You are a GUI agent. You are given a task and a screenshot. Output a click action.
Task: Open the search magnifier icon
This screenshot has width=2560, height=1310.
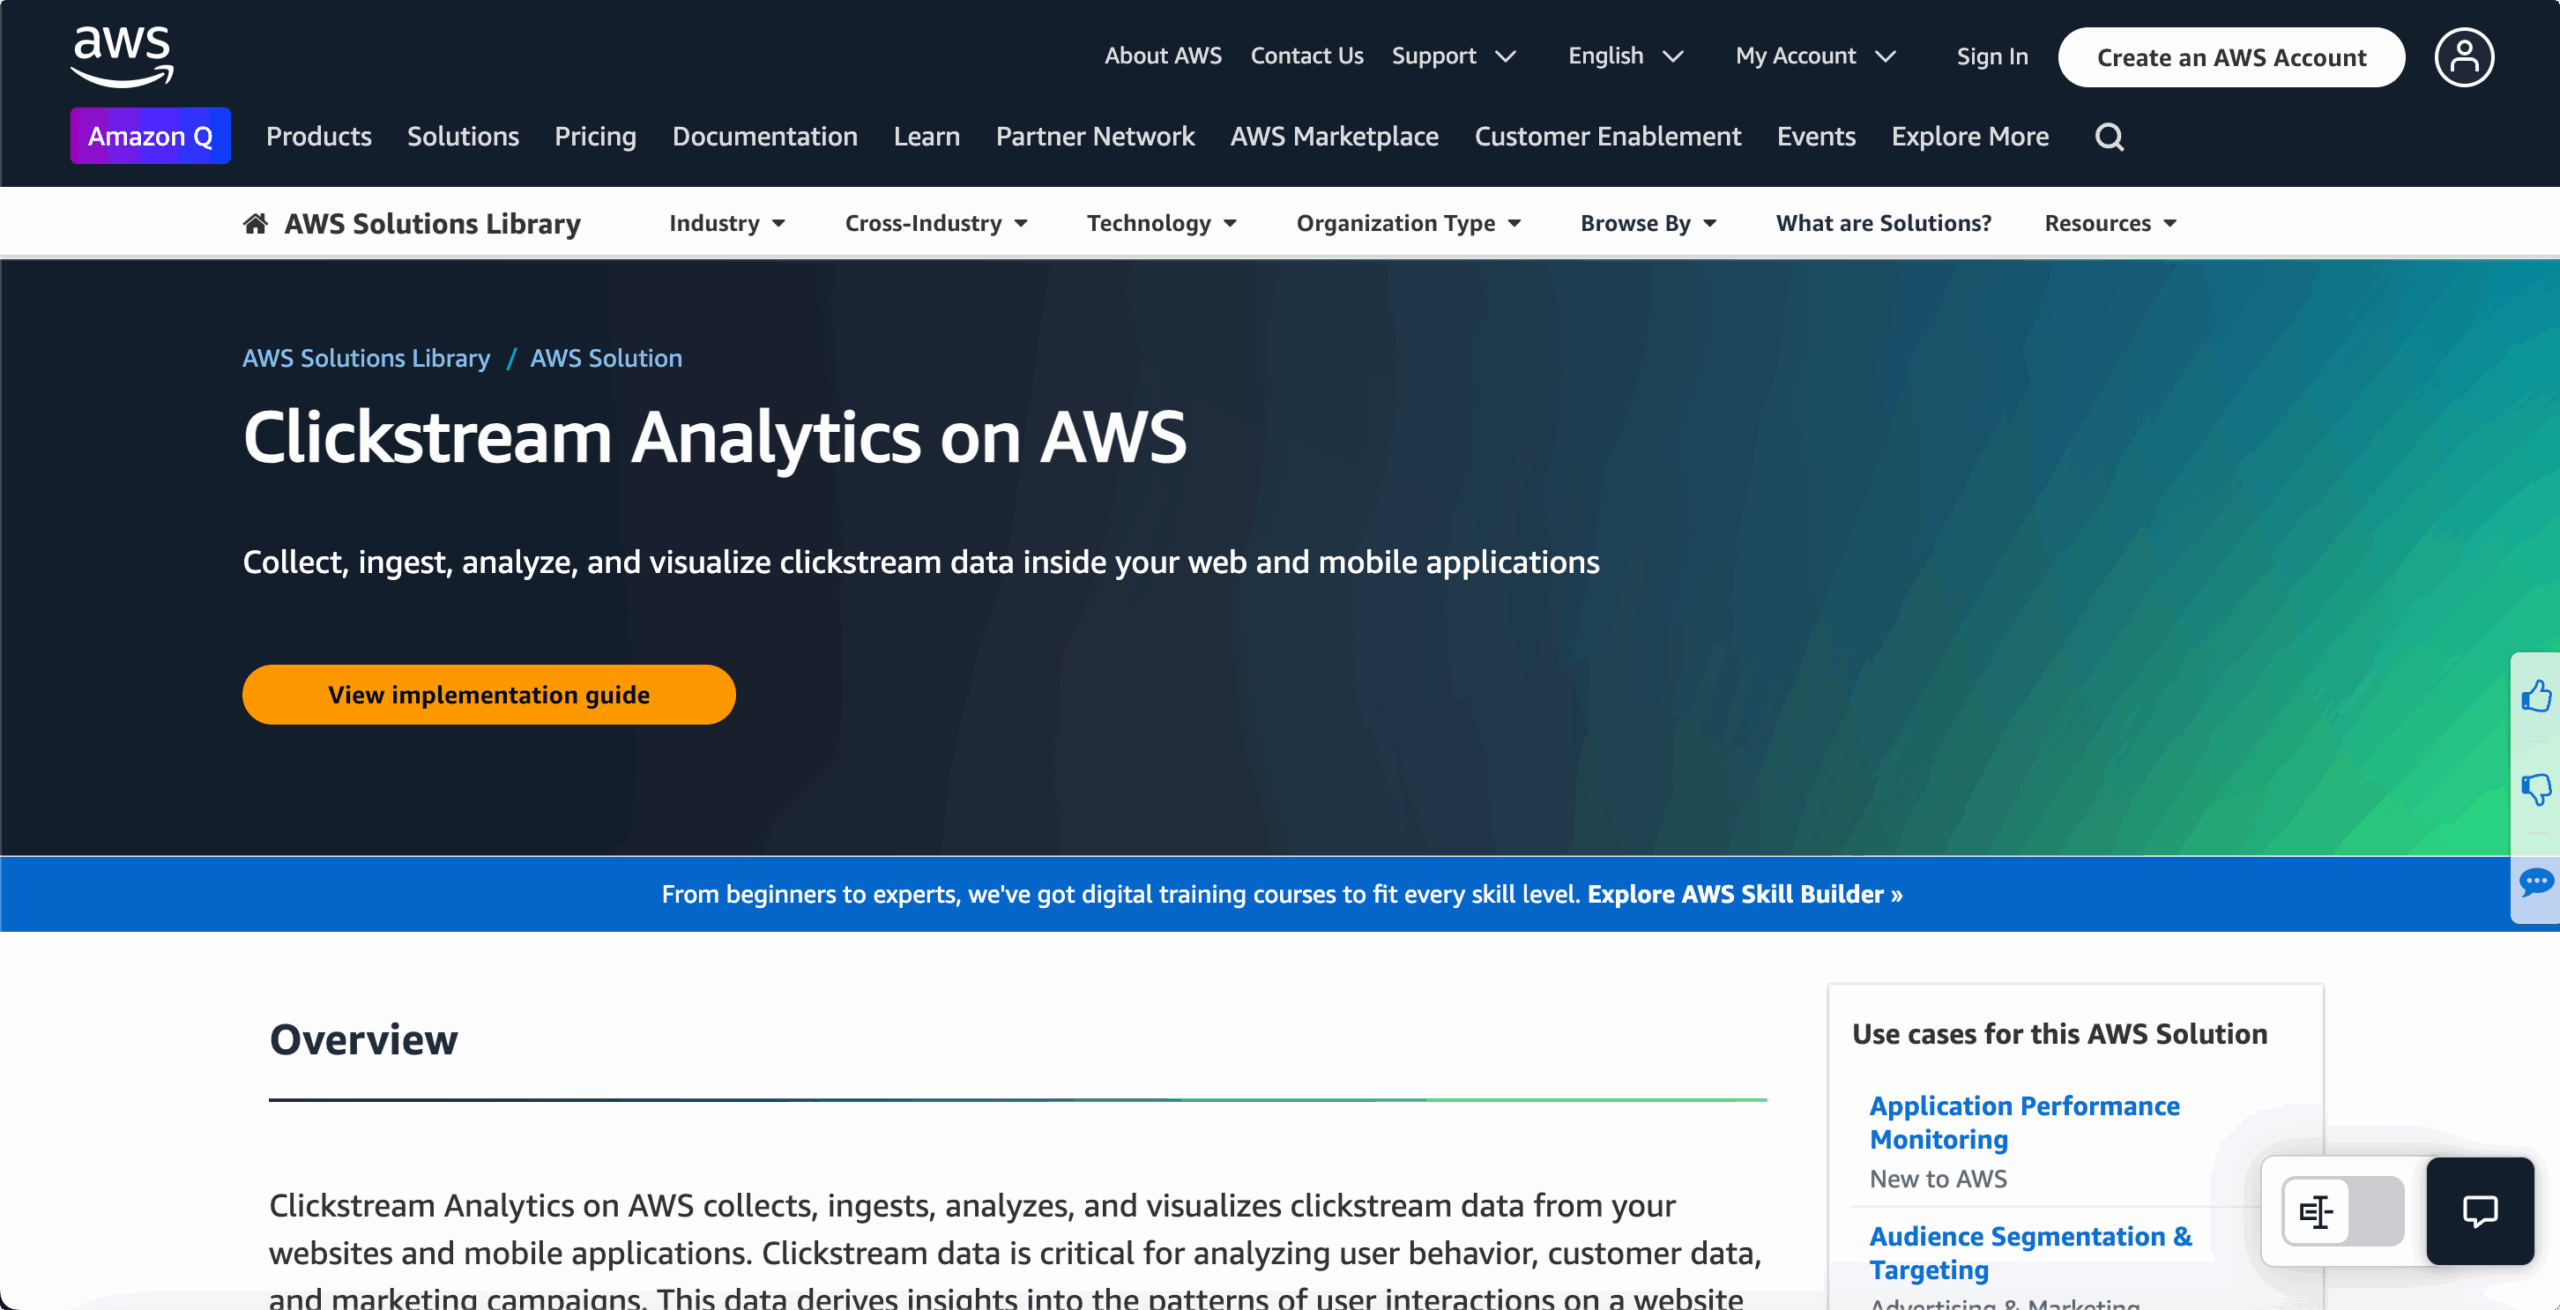click(x=2109, y=137)
